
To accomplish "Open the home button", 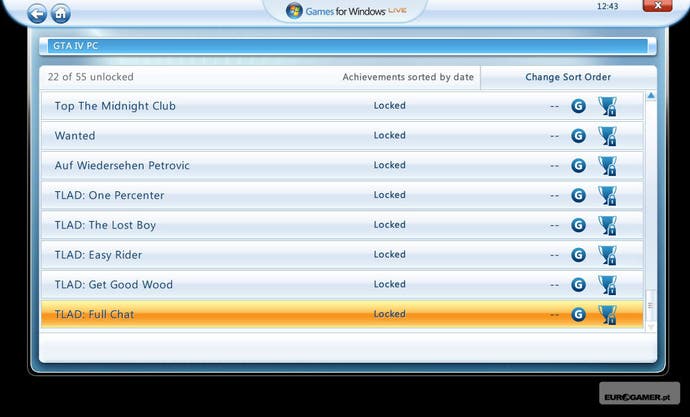I will 61,13.
